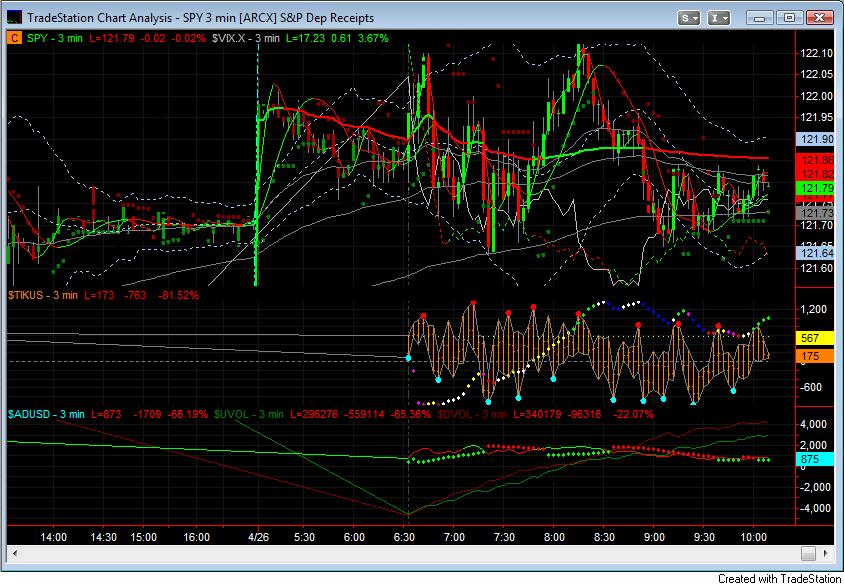Click the TradeStation chart icon in title bar

[14, 18]
